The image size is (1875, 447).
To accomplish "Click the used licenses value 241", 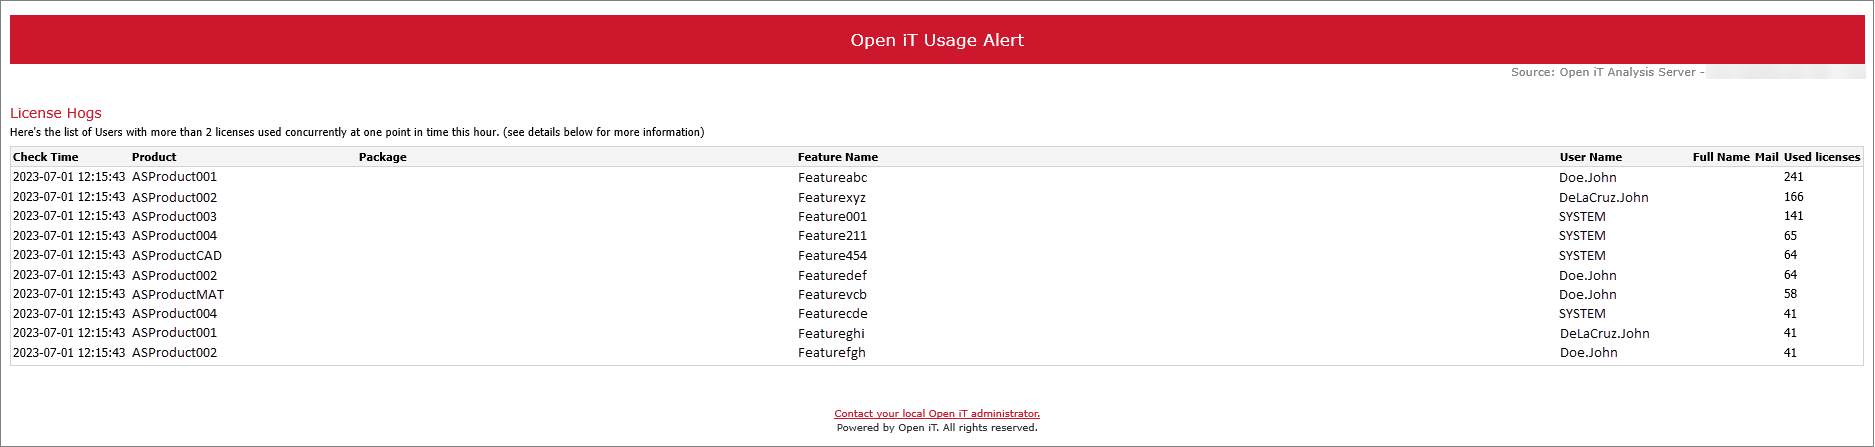I will click(1793, 177).
